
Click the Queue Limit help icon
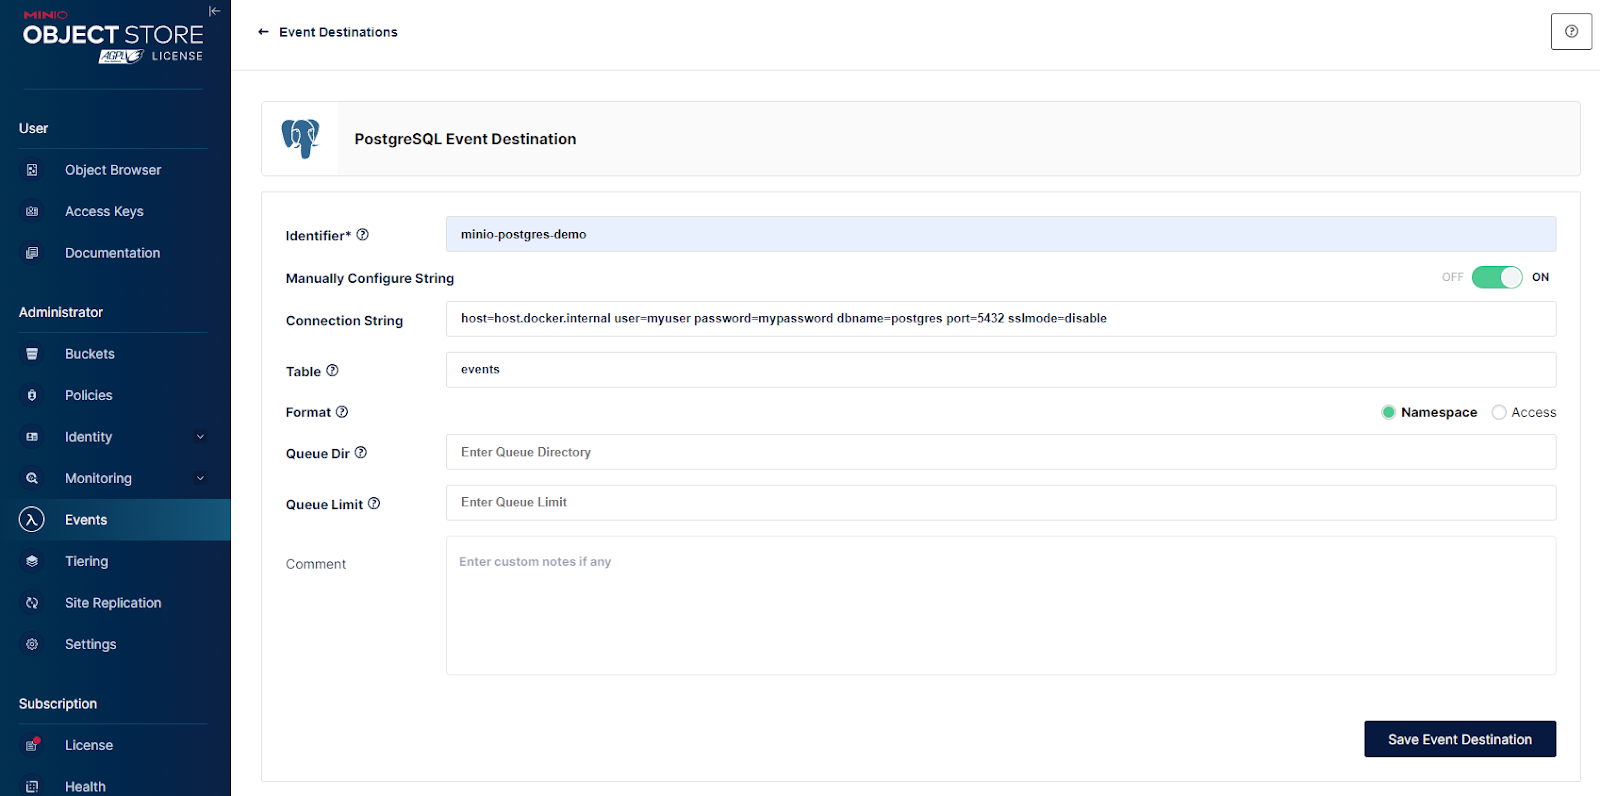tap(374, 504)
